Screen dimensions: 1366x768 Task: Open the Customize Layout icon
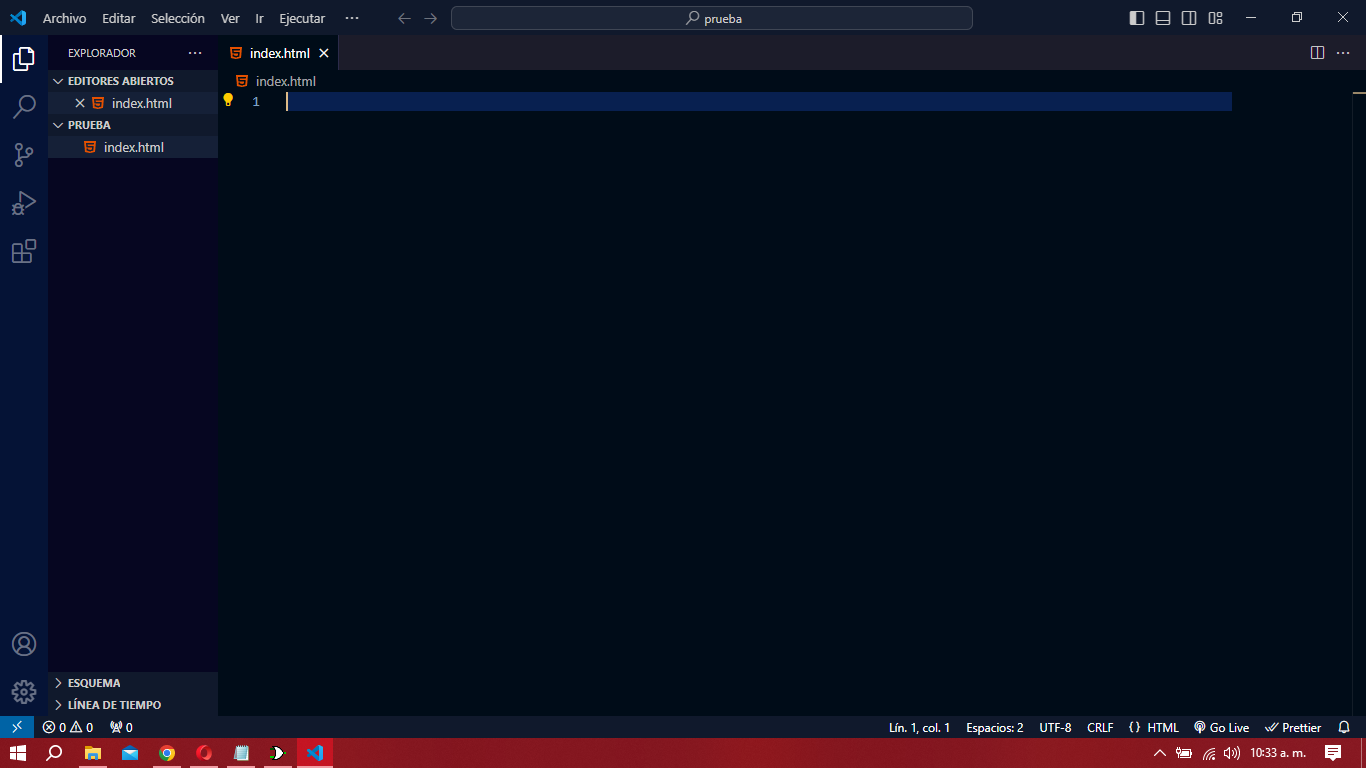point(1216,18)
